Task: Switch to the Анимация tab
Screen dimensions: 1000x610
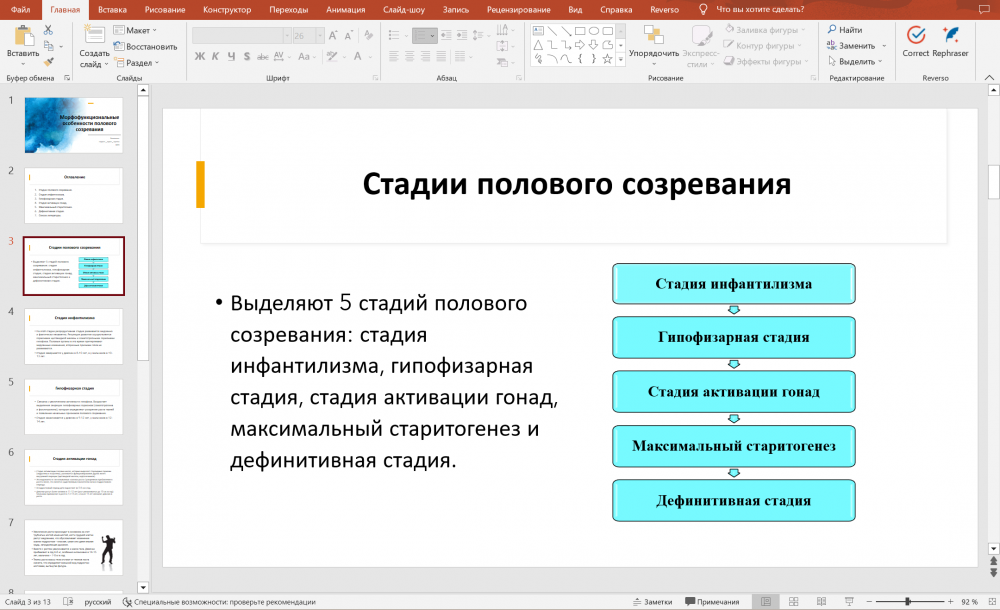Action: [x=348, y=8]
